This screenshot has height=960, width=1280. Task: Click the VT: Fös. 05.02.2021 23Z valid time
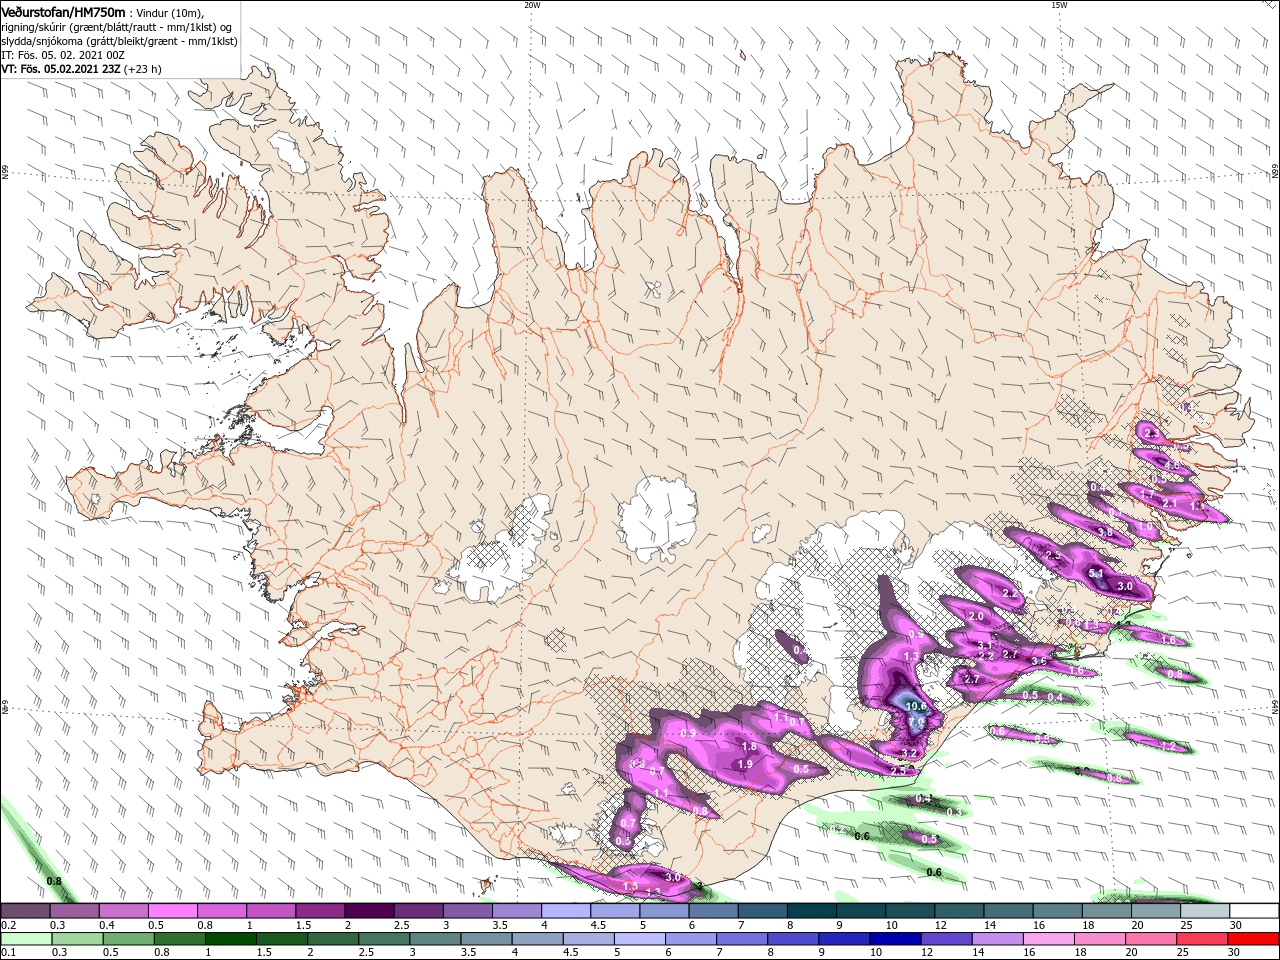(x=61, y=69)
